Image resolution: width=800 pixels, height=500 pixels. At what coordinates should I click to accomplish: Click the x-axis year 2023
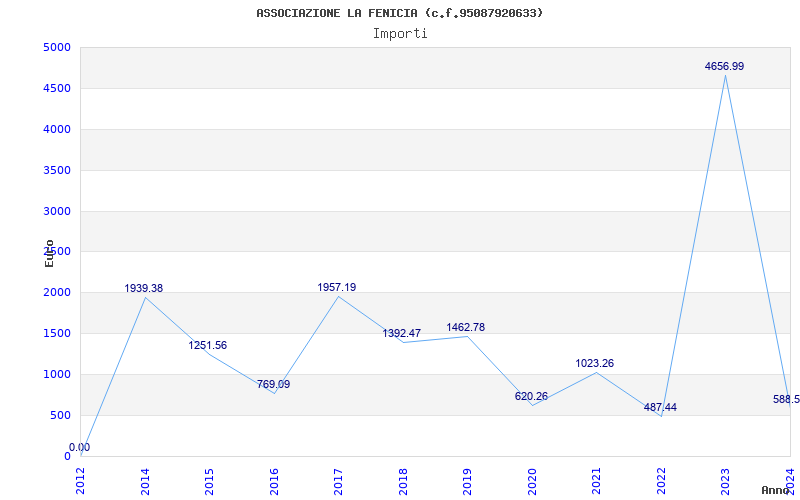726,481
